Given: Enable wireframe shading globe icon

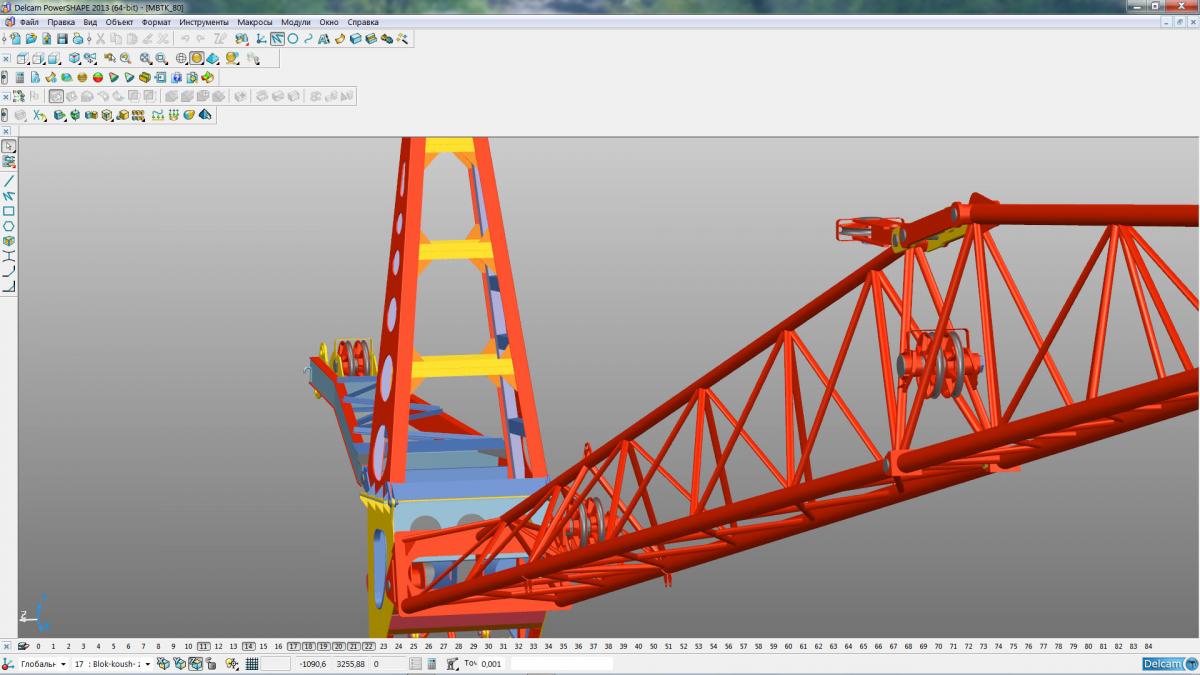Looking at the screenshot, I should pyautogui.click(x=181, y=58).
